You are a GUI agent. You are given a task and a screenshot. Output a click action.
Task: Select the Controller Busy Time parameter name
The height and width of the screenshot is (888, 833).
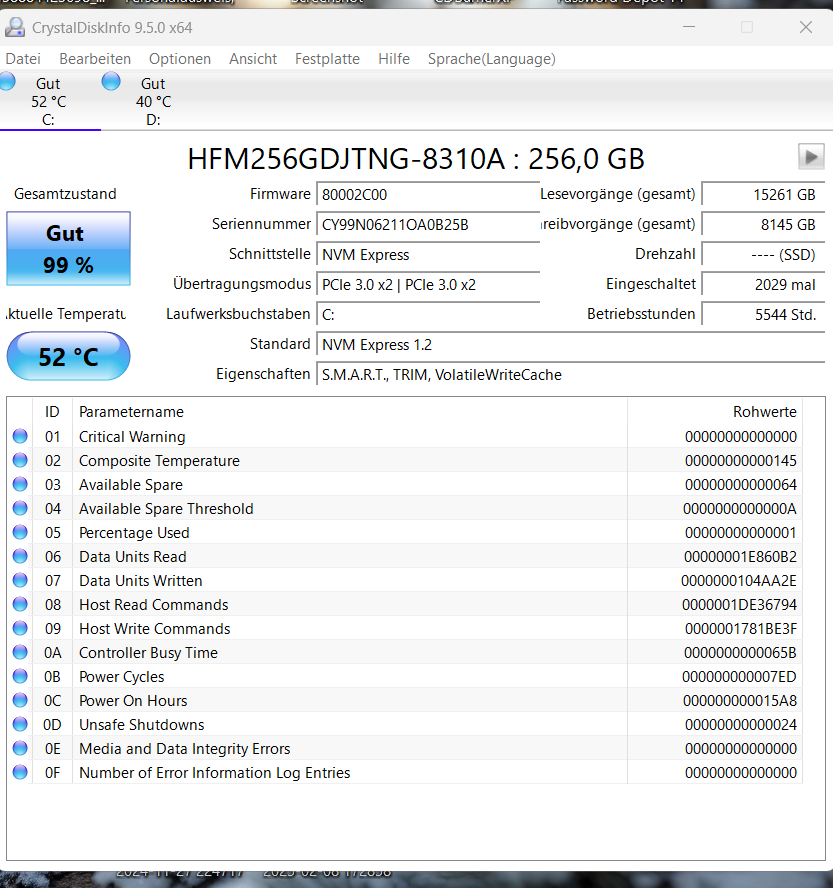coord(148,652)
